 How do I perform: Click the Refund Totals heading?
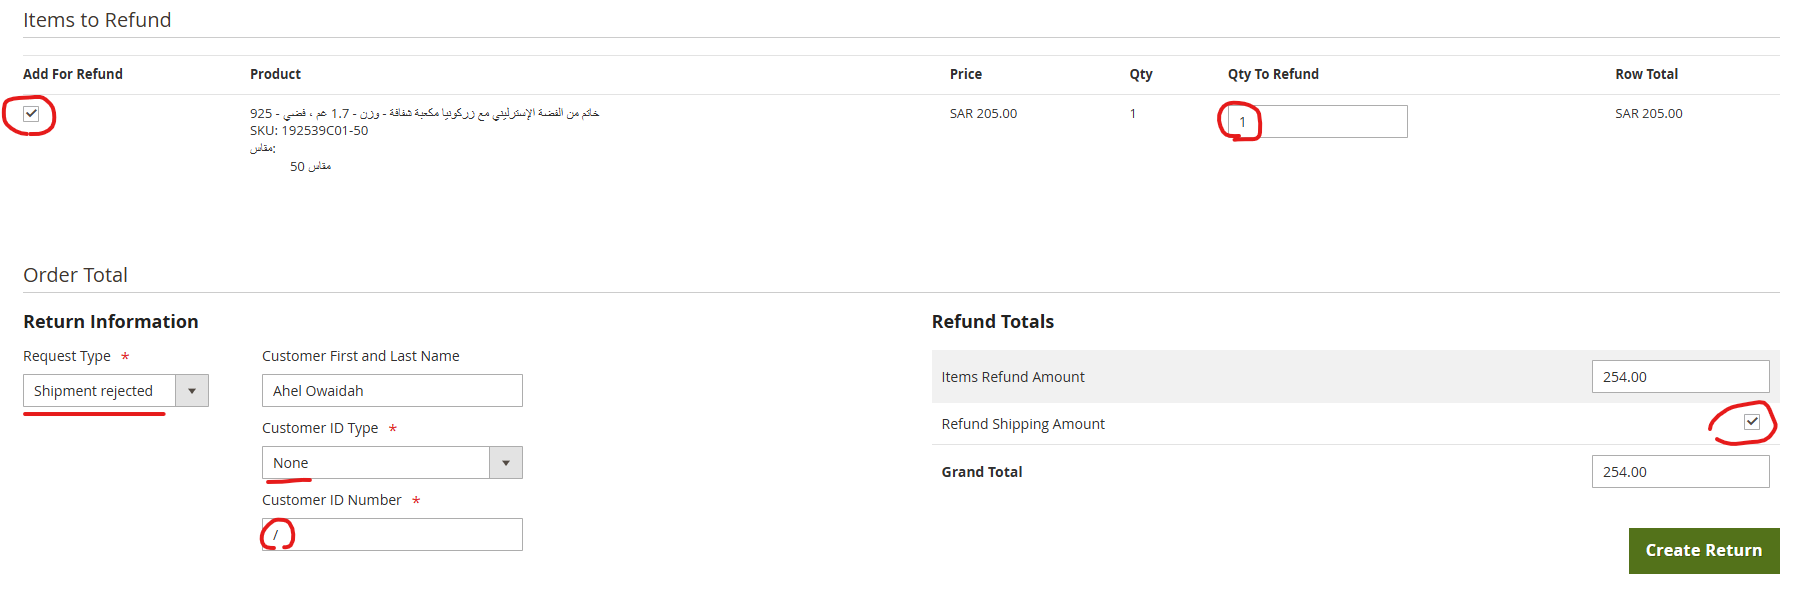(992, 322)
